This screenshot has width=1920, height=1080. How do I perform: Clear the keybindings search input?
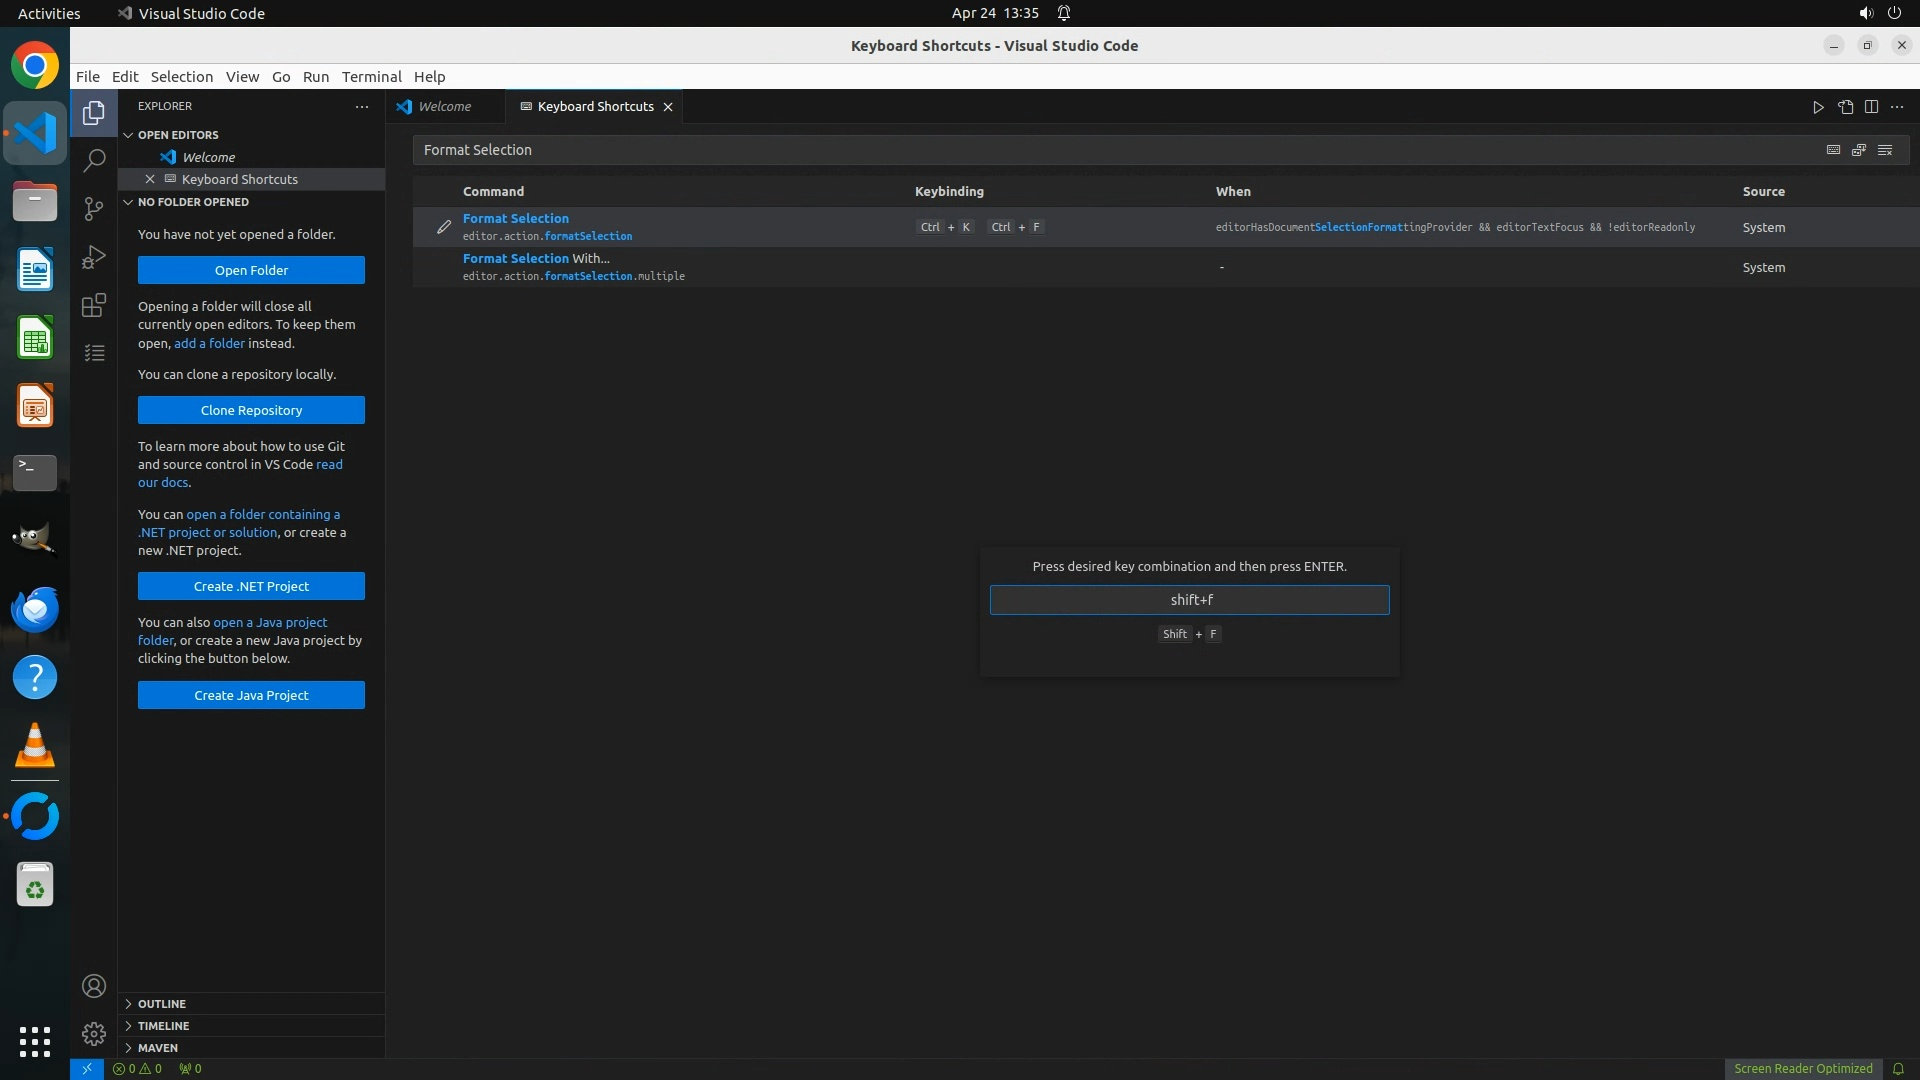coord(1885,150)
